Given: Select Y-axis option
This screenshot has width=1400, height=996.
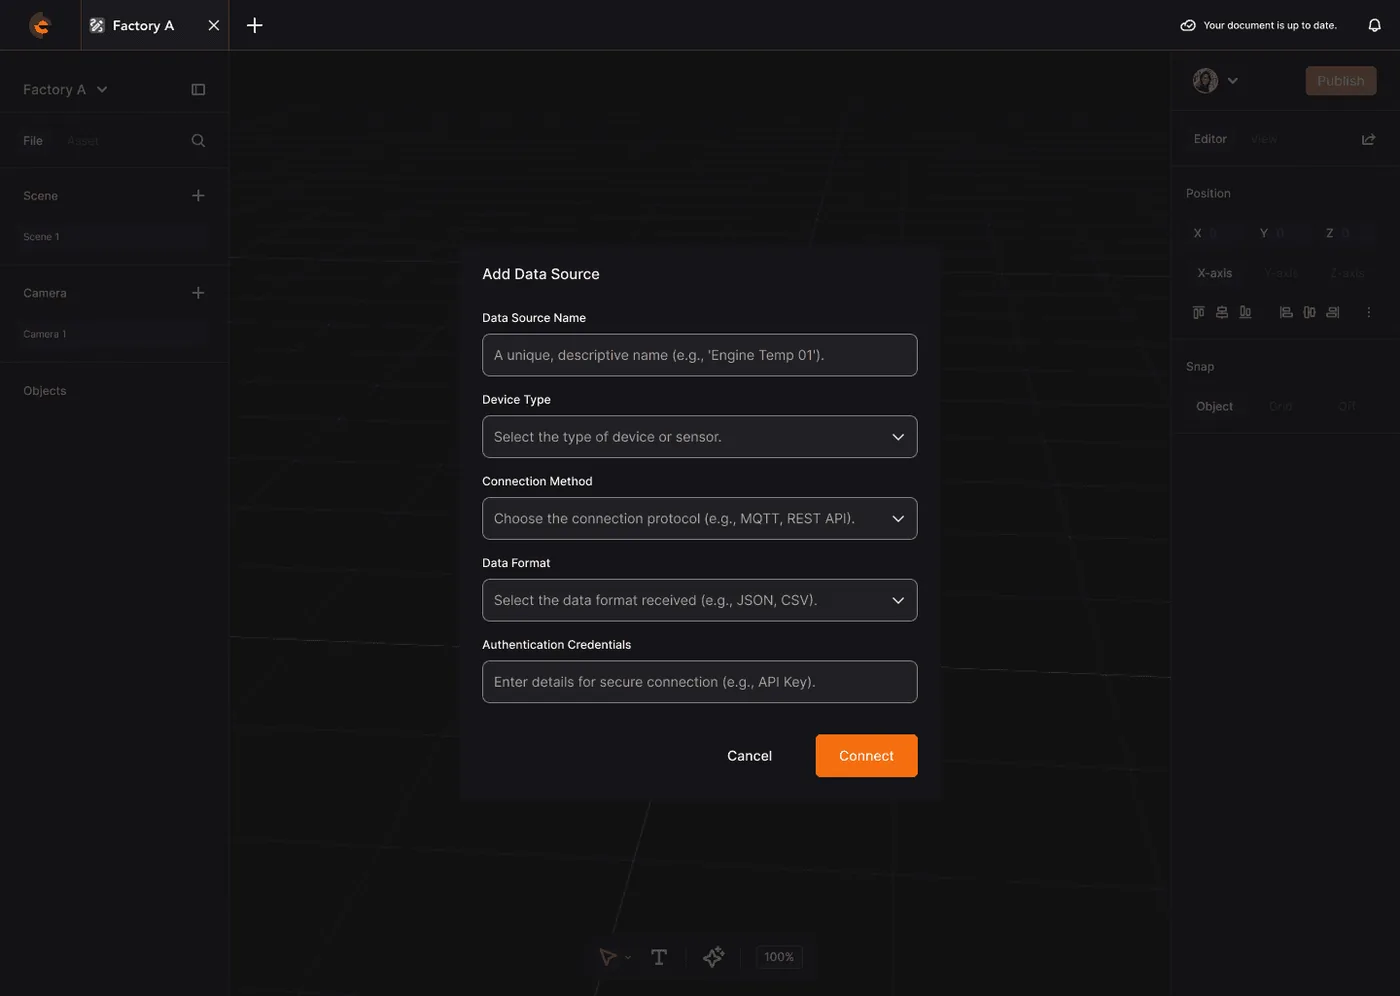Looking at the screenshot, I should [x=1281, y=273].
